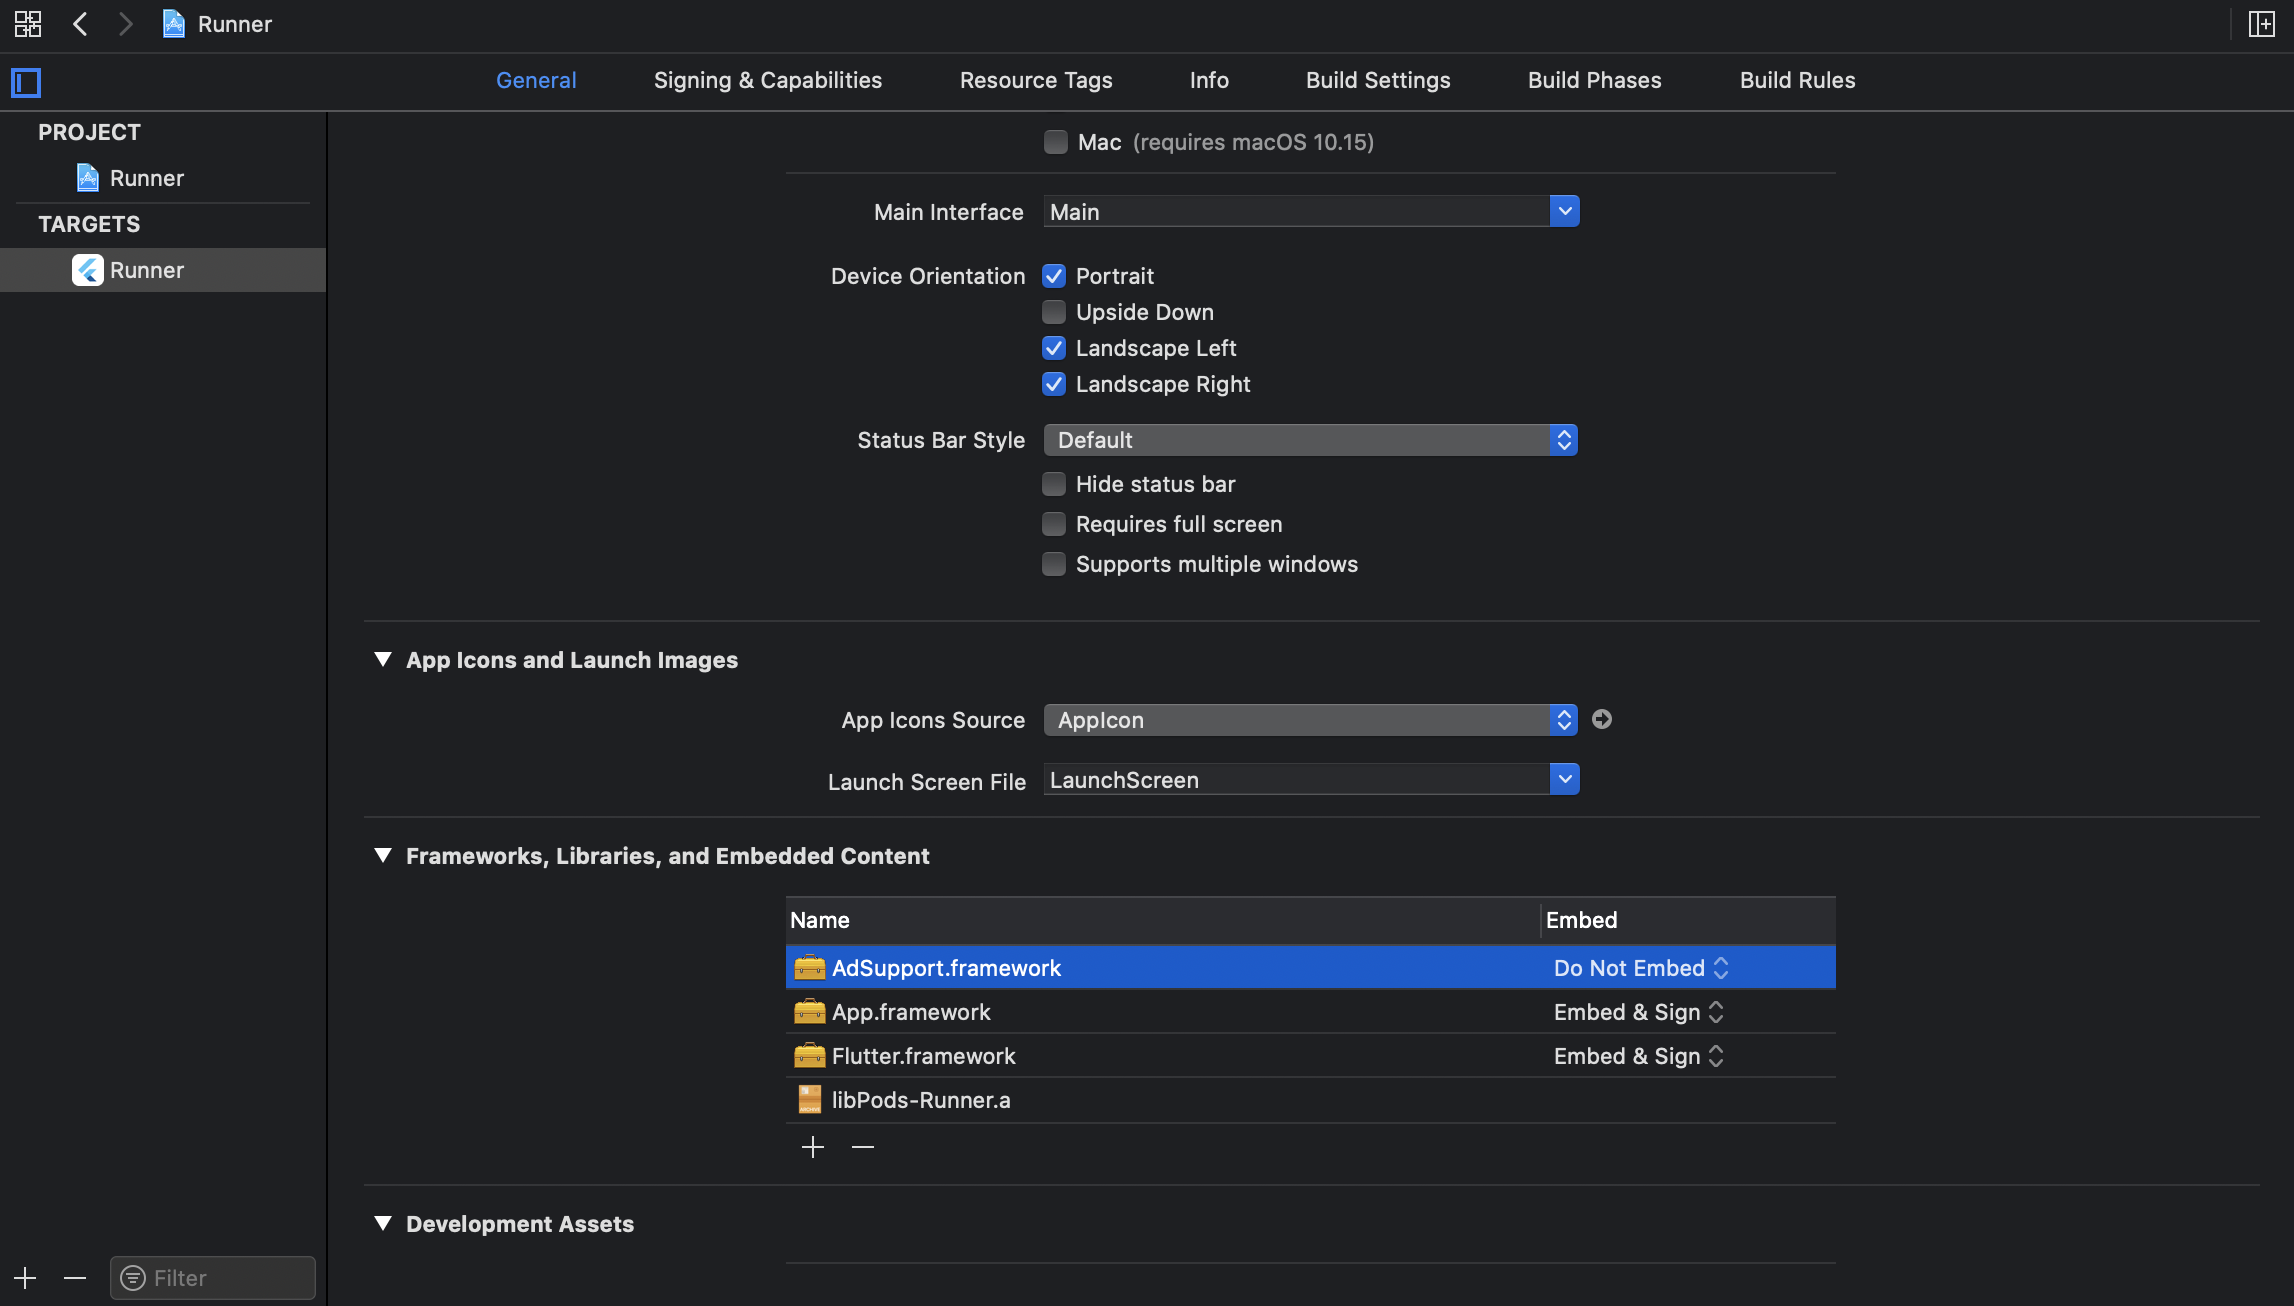Change Flutter.framework Embed & Sign option

[1639, 1056]
